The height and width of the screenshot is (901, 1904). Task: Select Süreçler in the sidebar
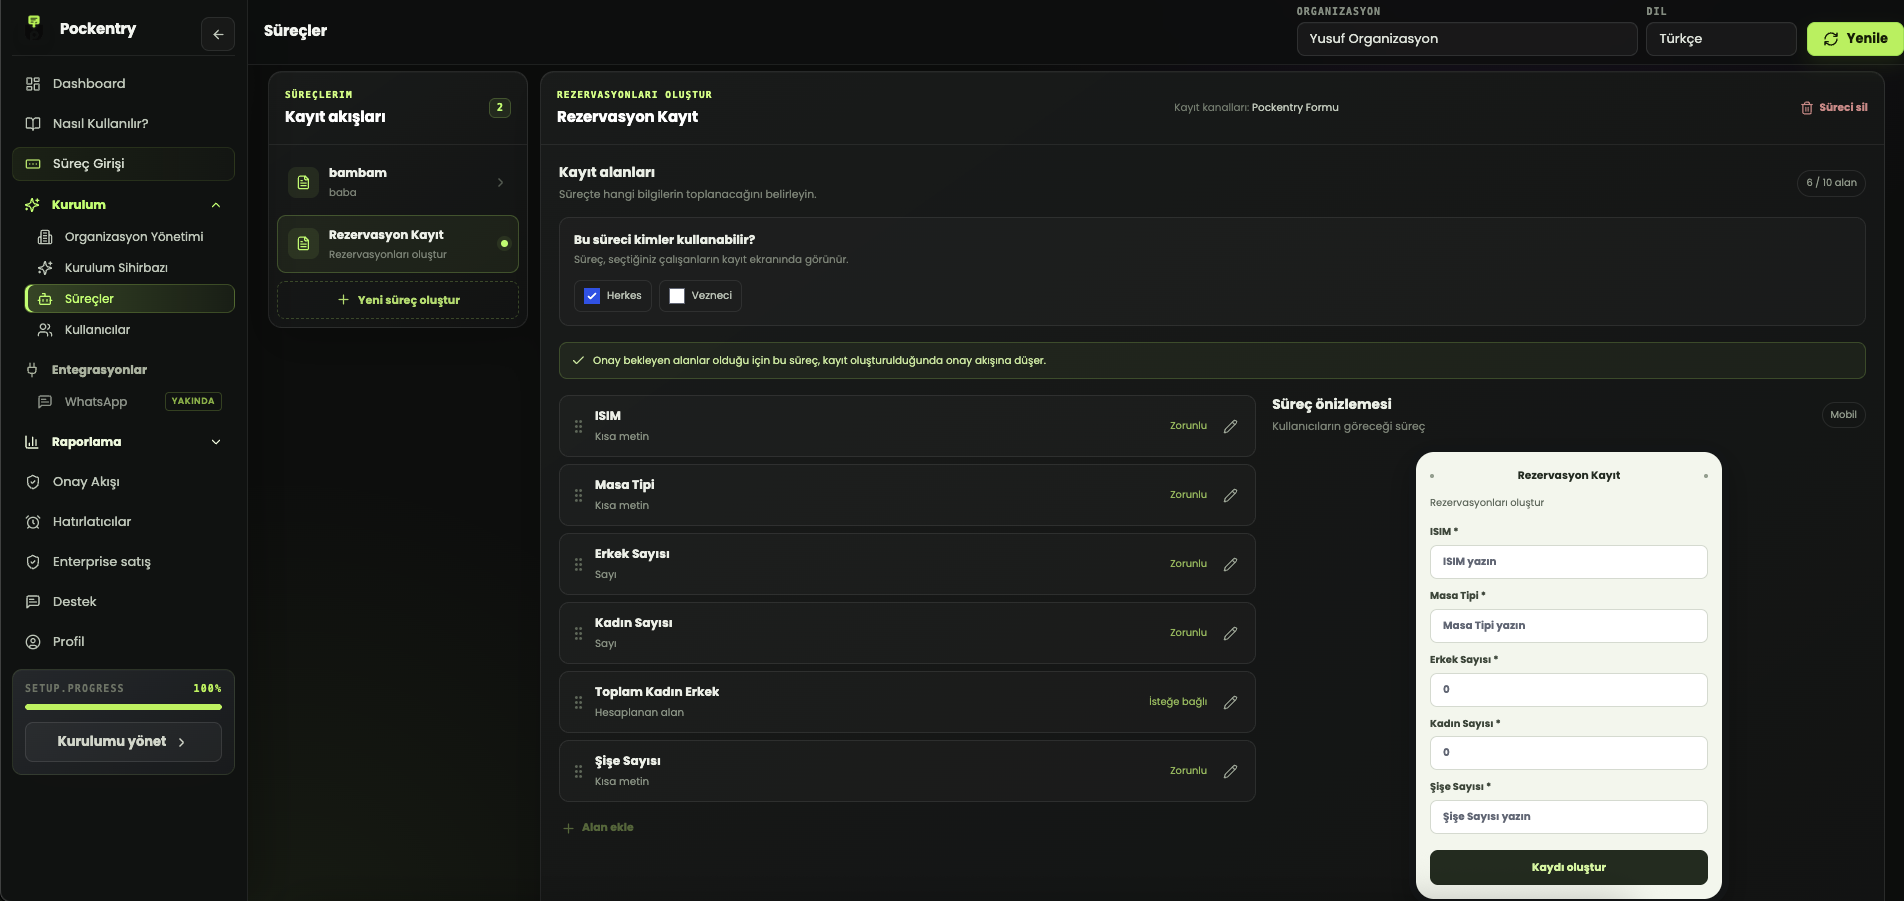coord(129,299)
